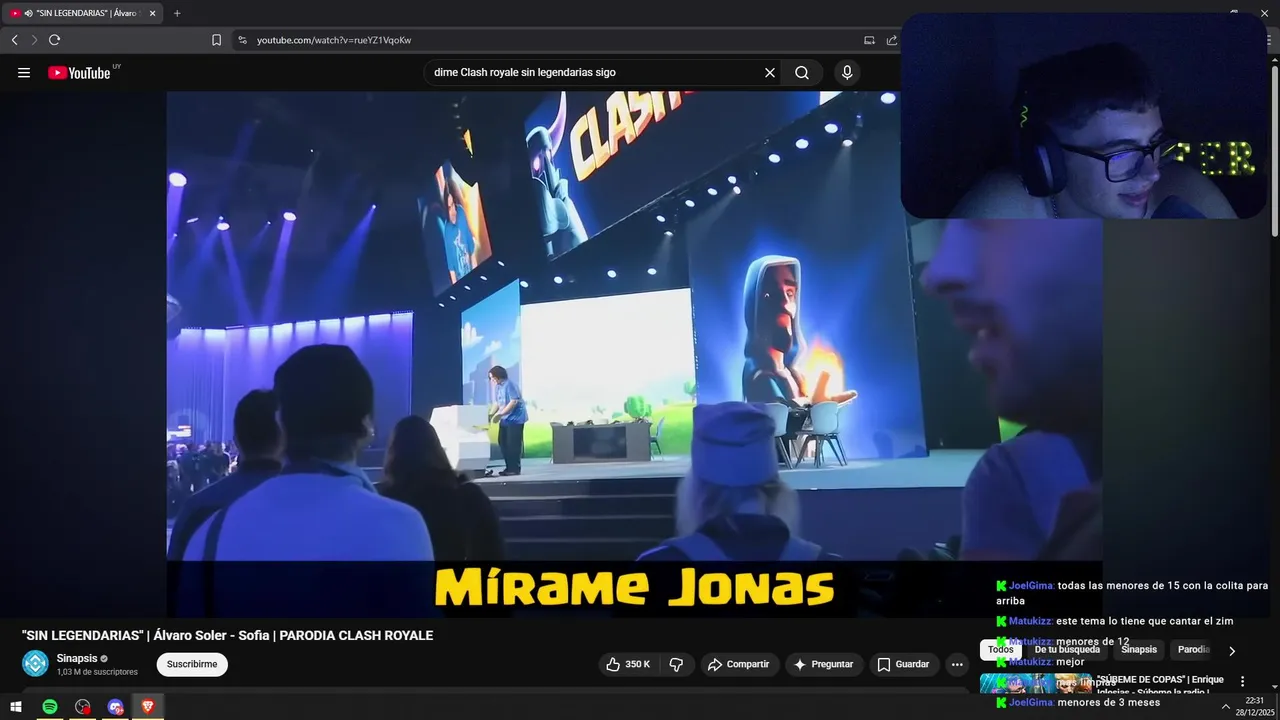This screenshot has width=1280, height=720.
Task: Open the Preguntar AI button
Action: (823, 664)
